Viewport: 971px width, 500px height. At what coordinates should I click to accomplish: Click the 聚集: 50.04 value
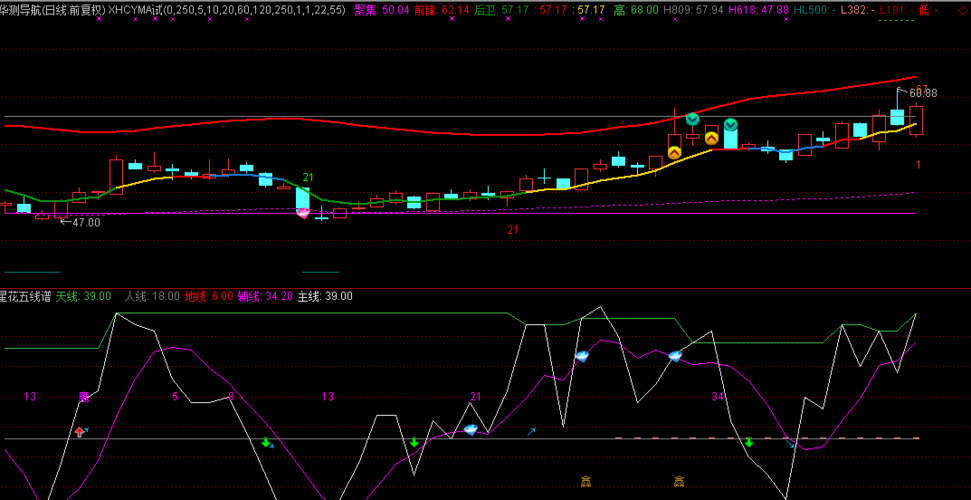pos(382,10)
